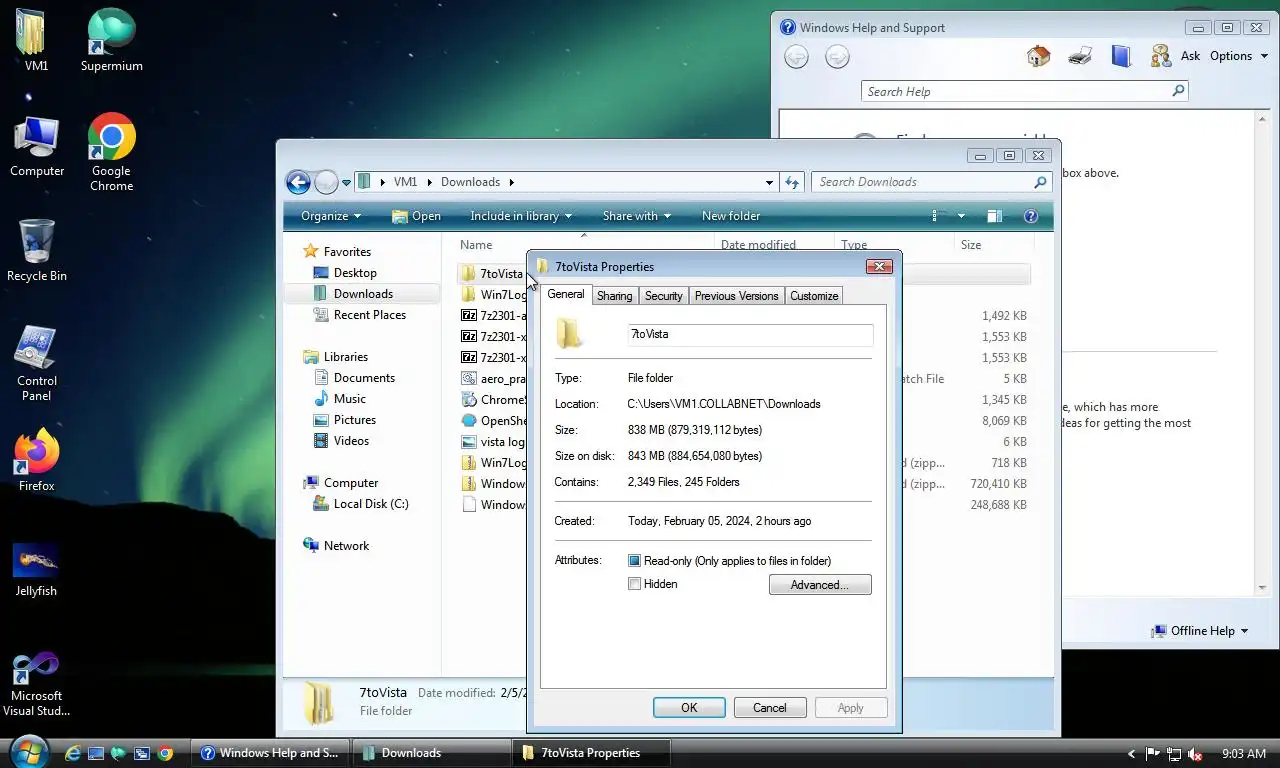Click the Search Help magnifier icon
The image size is (1280, 768).
coord(1178,91)
